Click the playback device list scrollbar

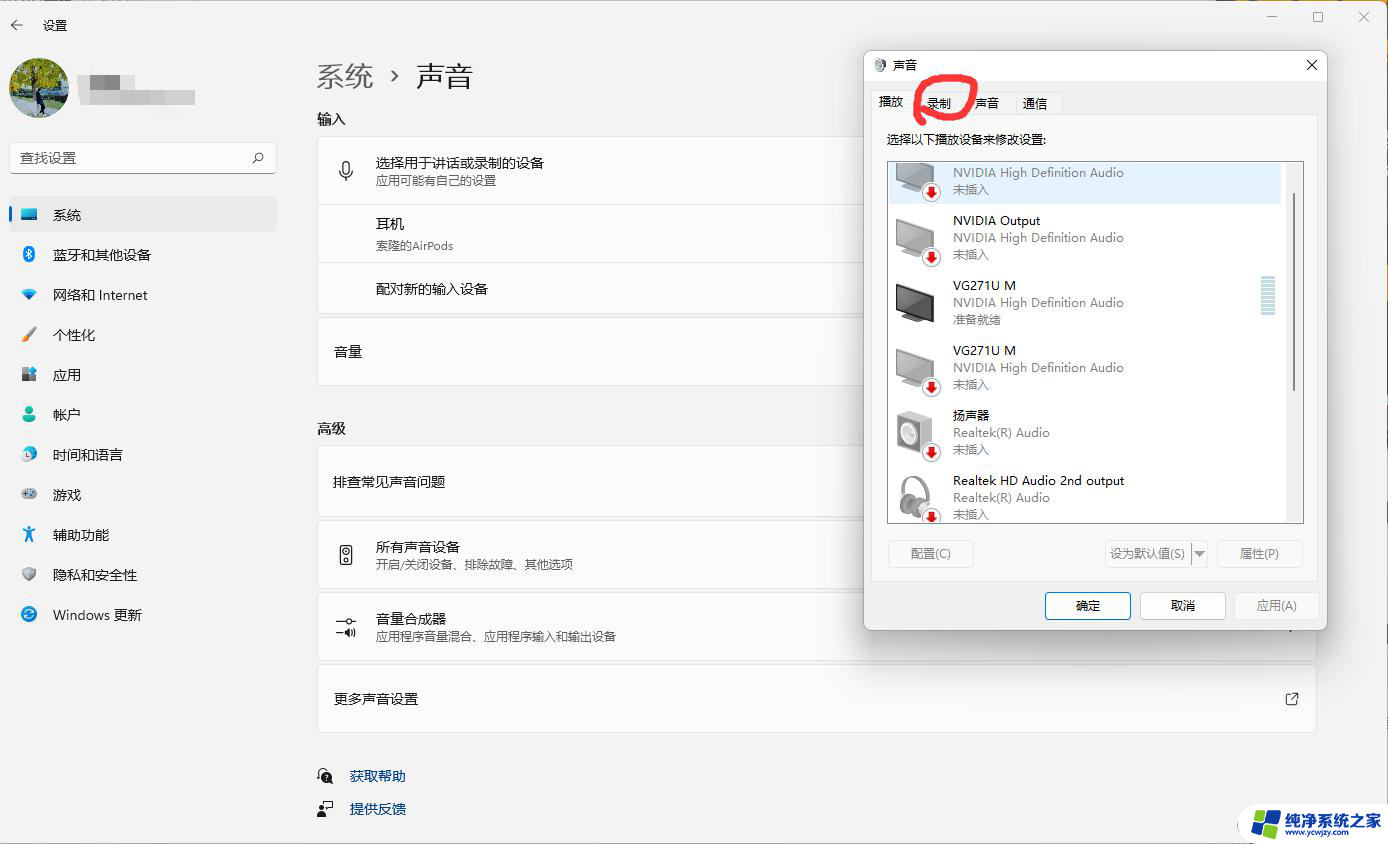click(1293, 292)
